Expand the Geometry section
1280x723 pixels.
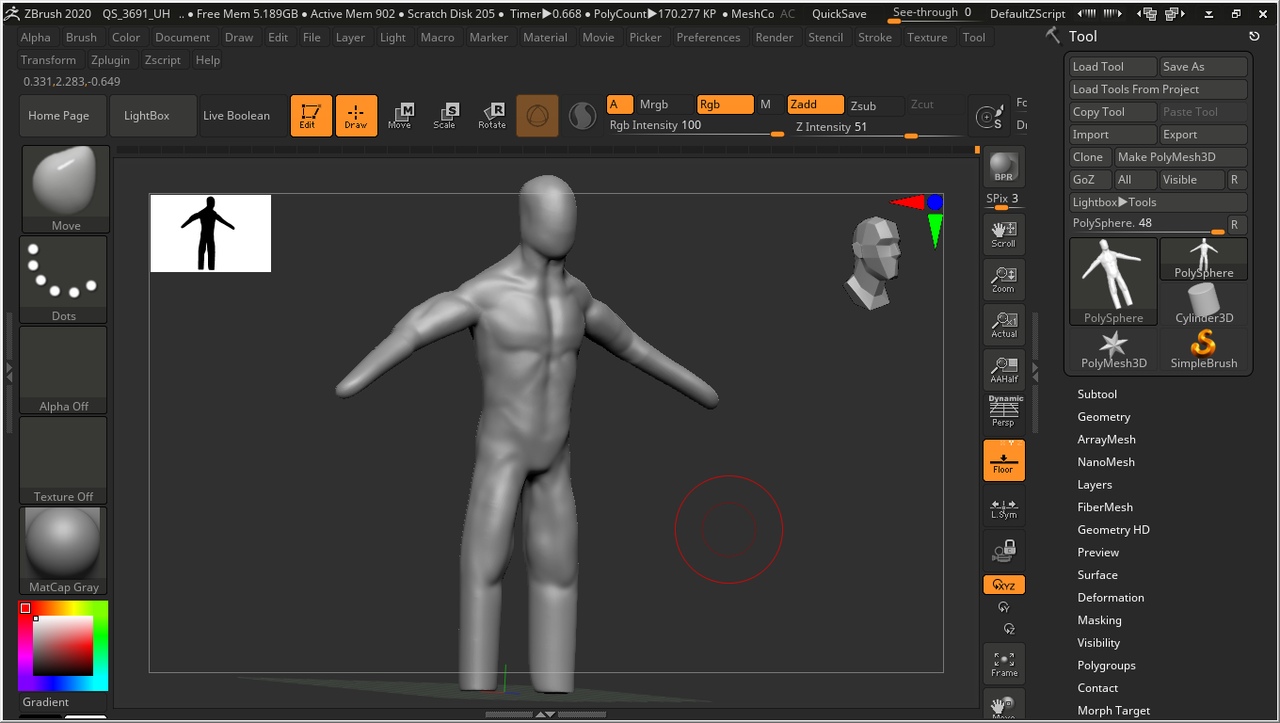click(x=1103, y=417)
